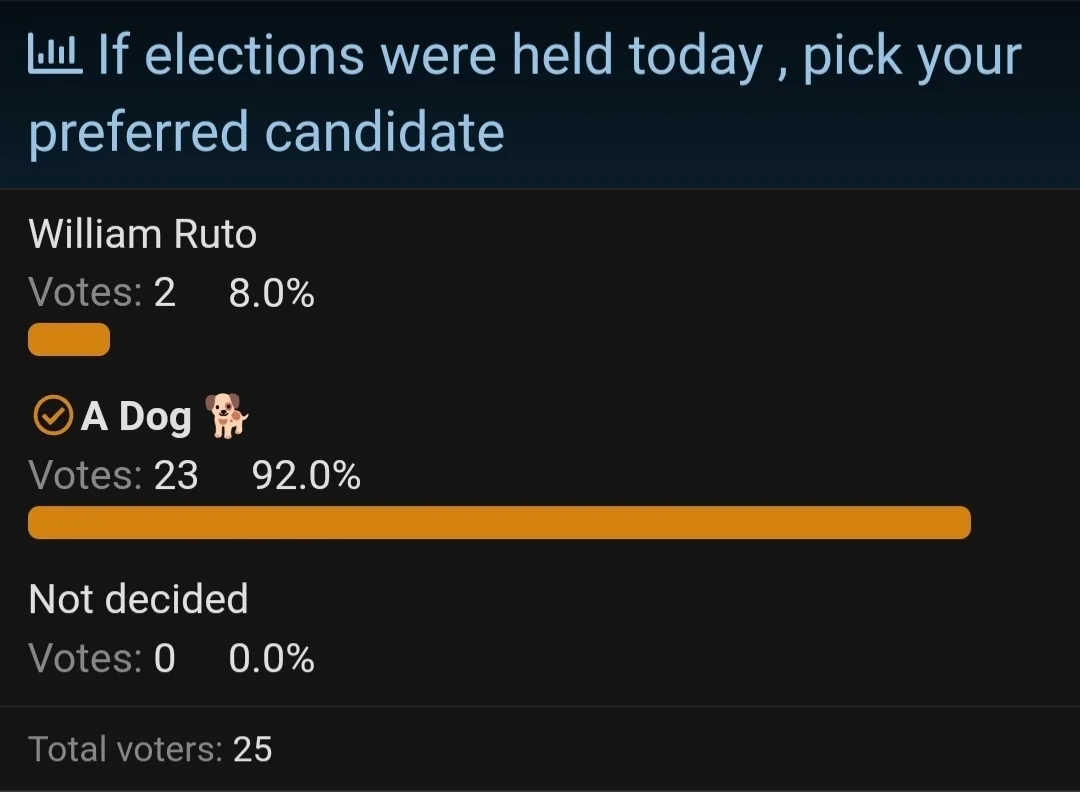Click the long orange bar under A Dog
This screenshot has height=792, width=1080.
[499, 523]
